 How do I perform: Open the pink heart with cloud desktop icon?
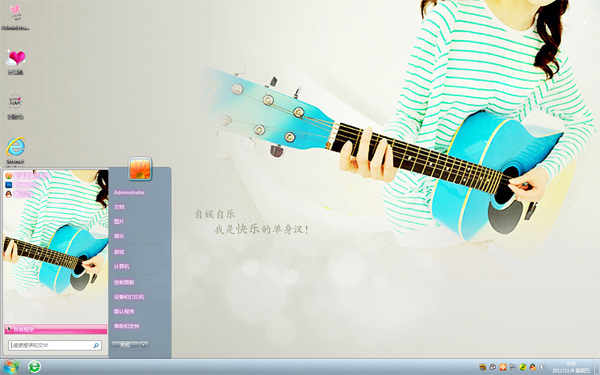pyautogui.click(x=16, y=61)
